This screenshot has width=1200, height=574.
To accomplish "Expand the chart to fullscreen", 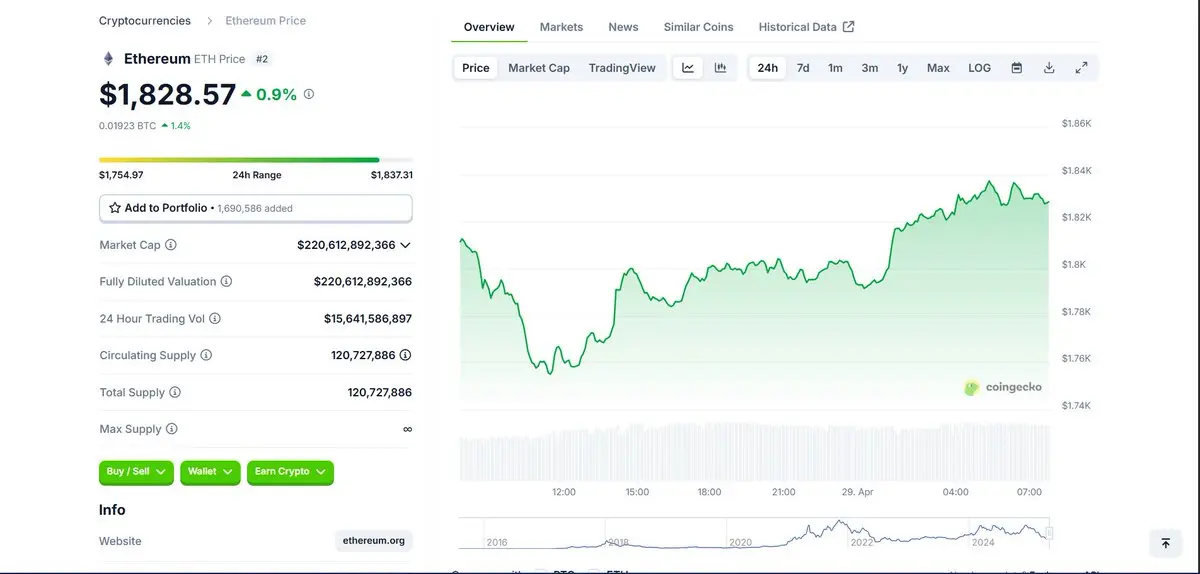I will point(1081,68).
